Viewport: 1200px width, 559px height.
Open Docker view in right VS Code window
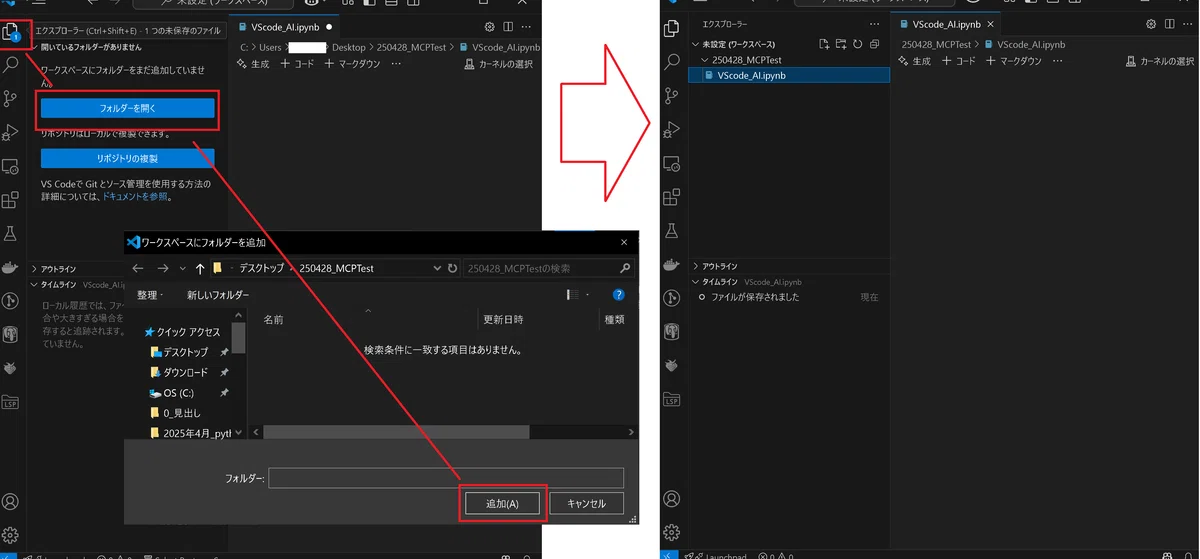tap(672, 264)
